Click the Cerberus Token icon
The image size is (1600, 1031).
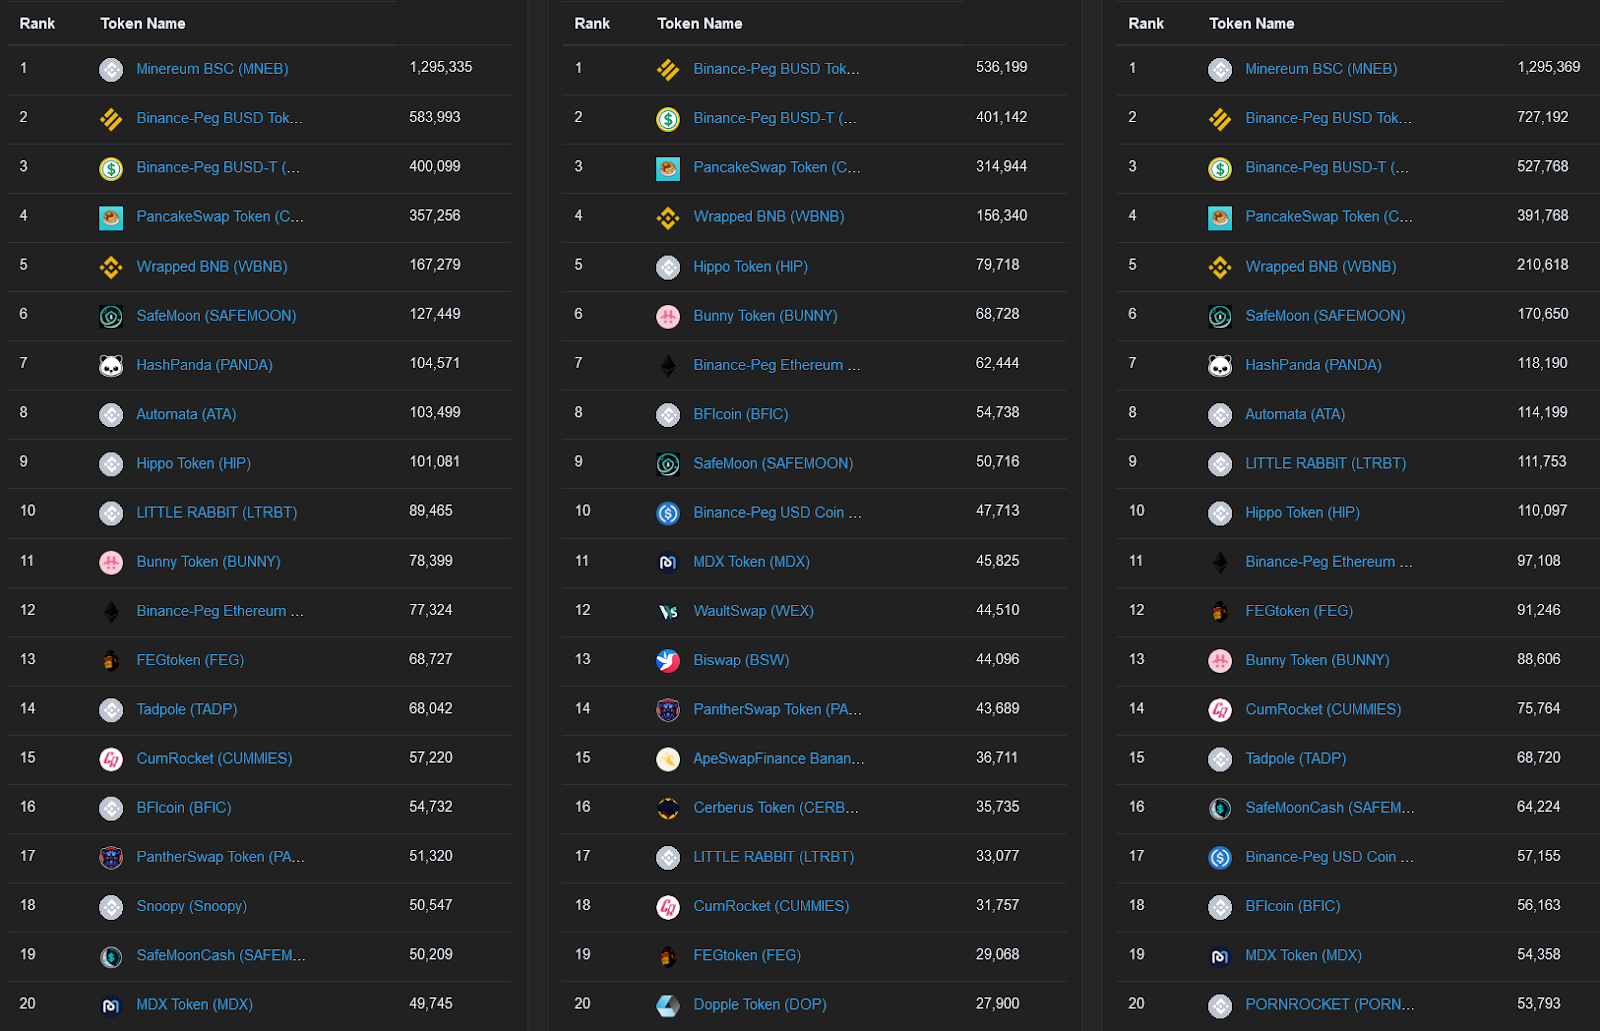point(668,808)
